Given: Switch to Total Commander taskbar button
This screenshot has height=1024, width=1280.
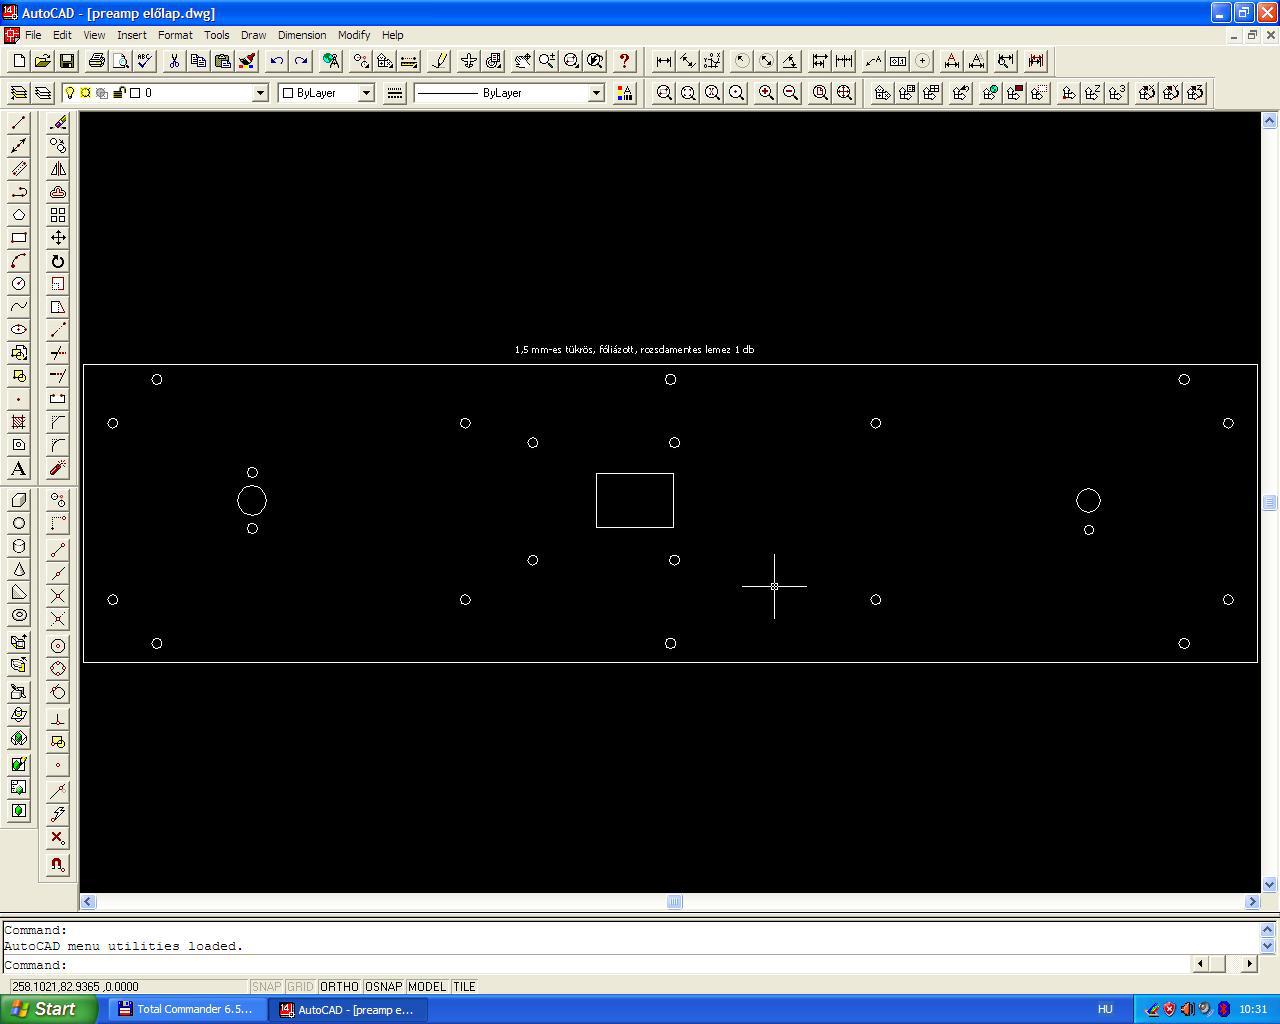Looking at the screenshot, I should (186, 1009).
